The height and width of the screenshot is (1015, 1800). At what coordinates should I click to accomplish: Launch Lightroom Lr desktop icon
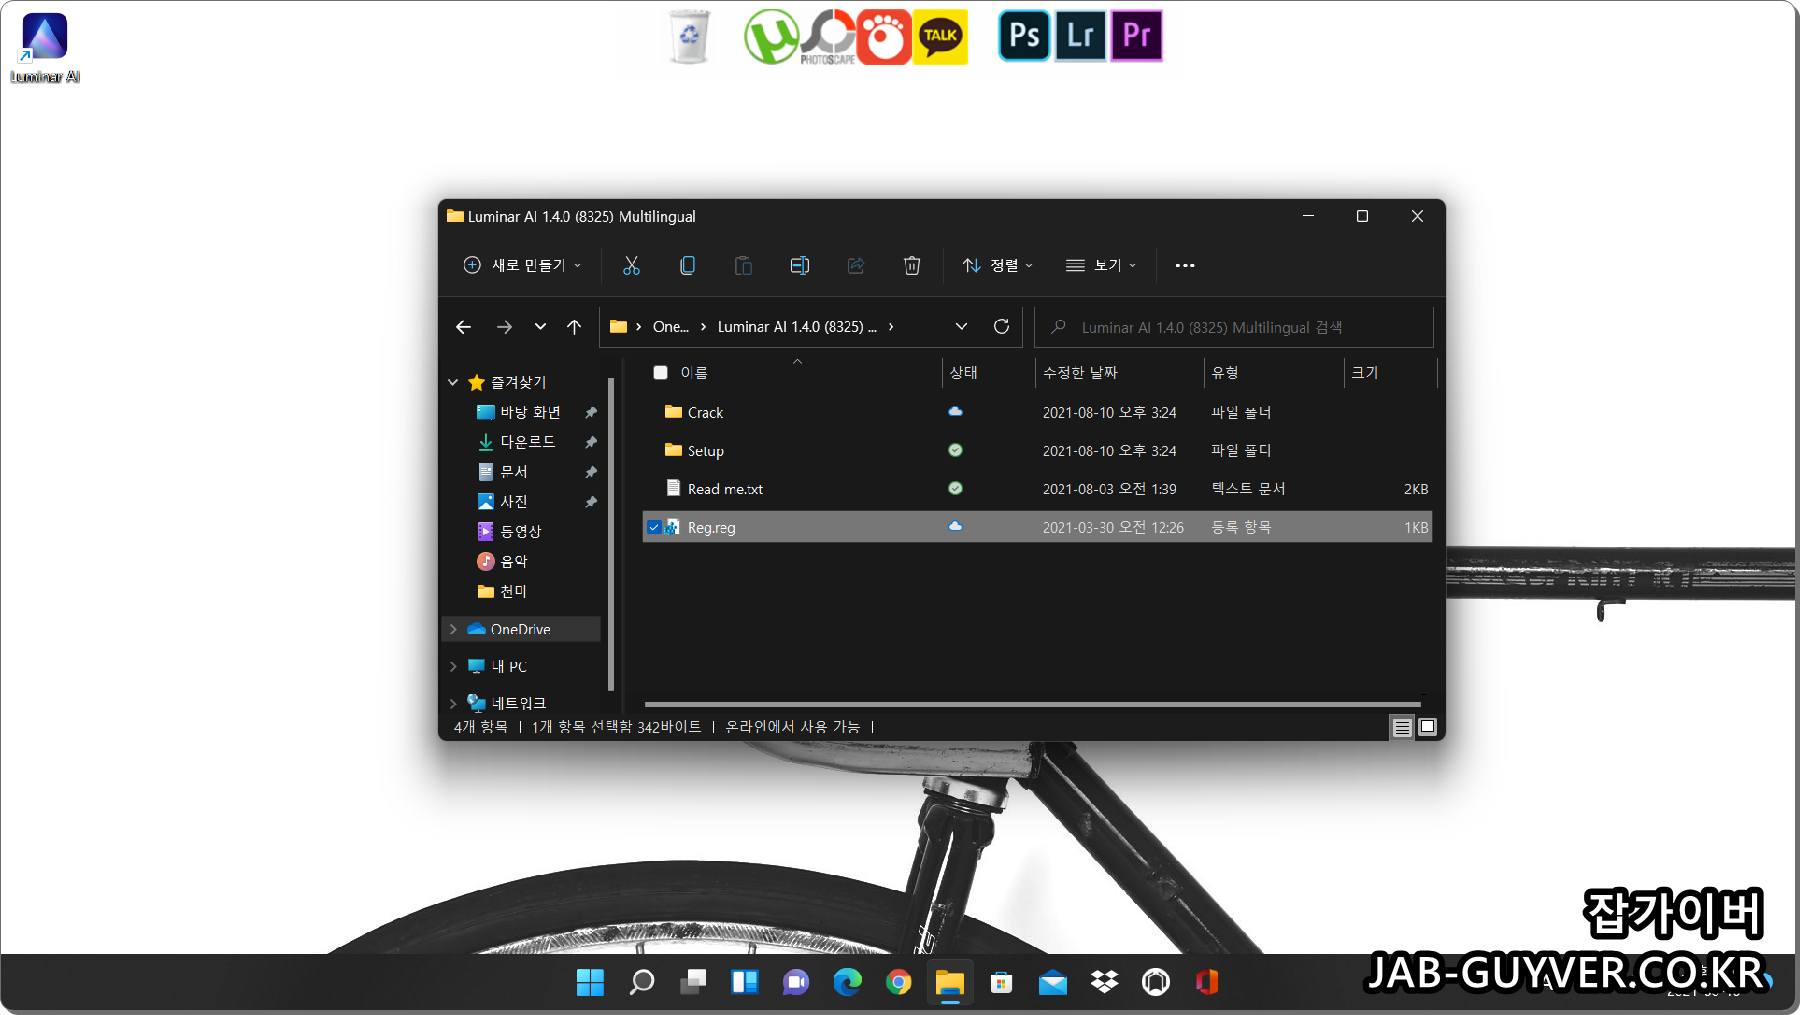coord(1080,36)
